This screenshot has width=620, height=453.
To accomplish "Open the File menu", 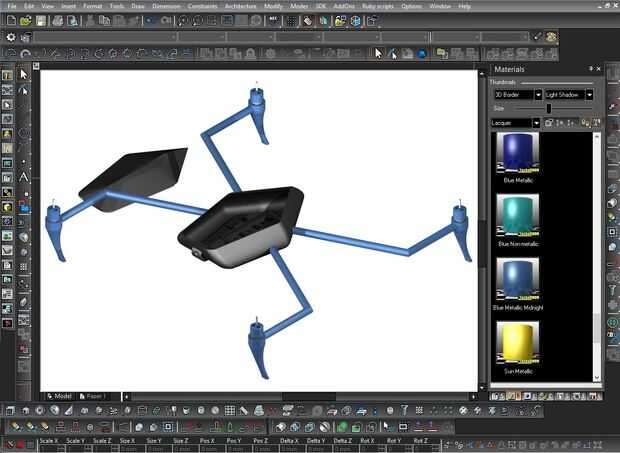I will coord(12,6).
